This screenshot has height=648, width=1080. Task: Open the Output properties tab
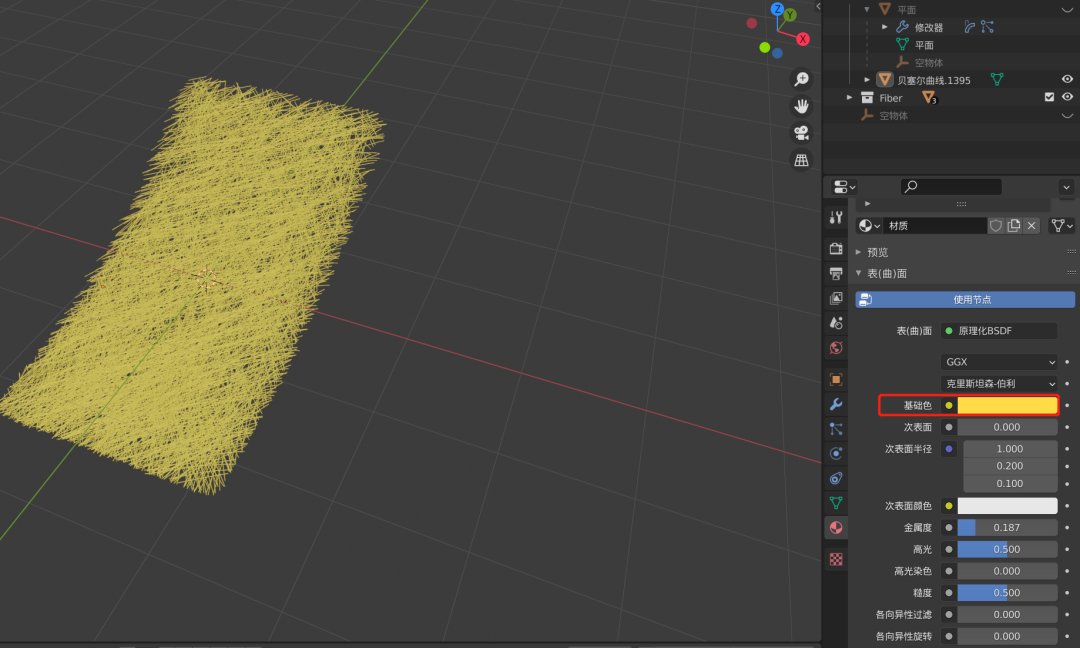click(836, 273)
